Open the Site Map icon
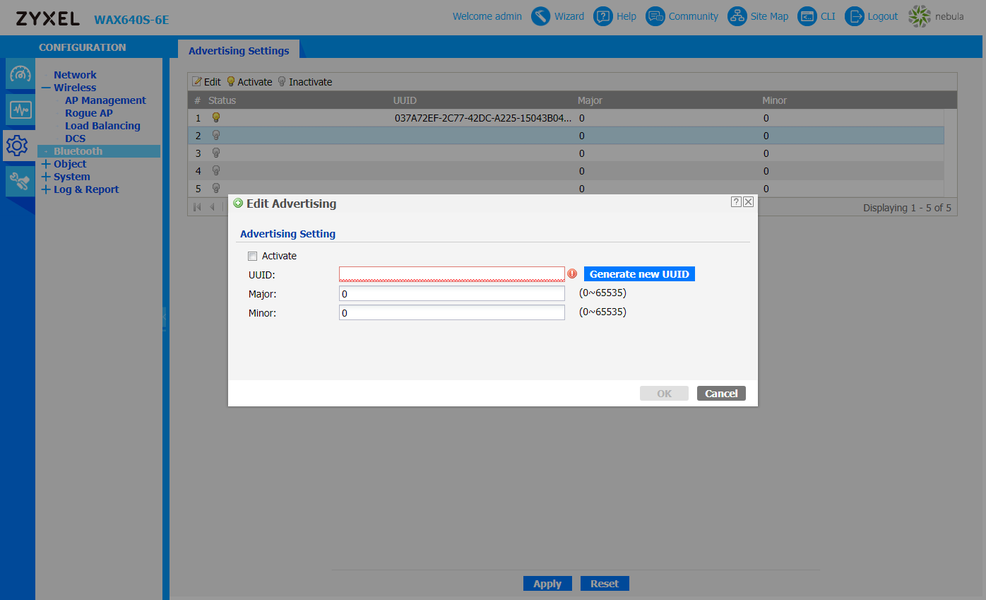Viewport: 986px width, 600px height. pos(737,16)
